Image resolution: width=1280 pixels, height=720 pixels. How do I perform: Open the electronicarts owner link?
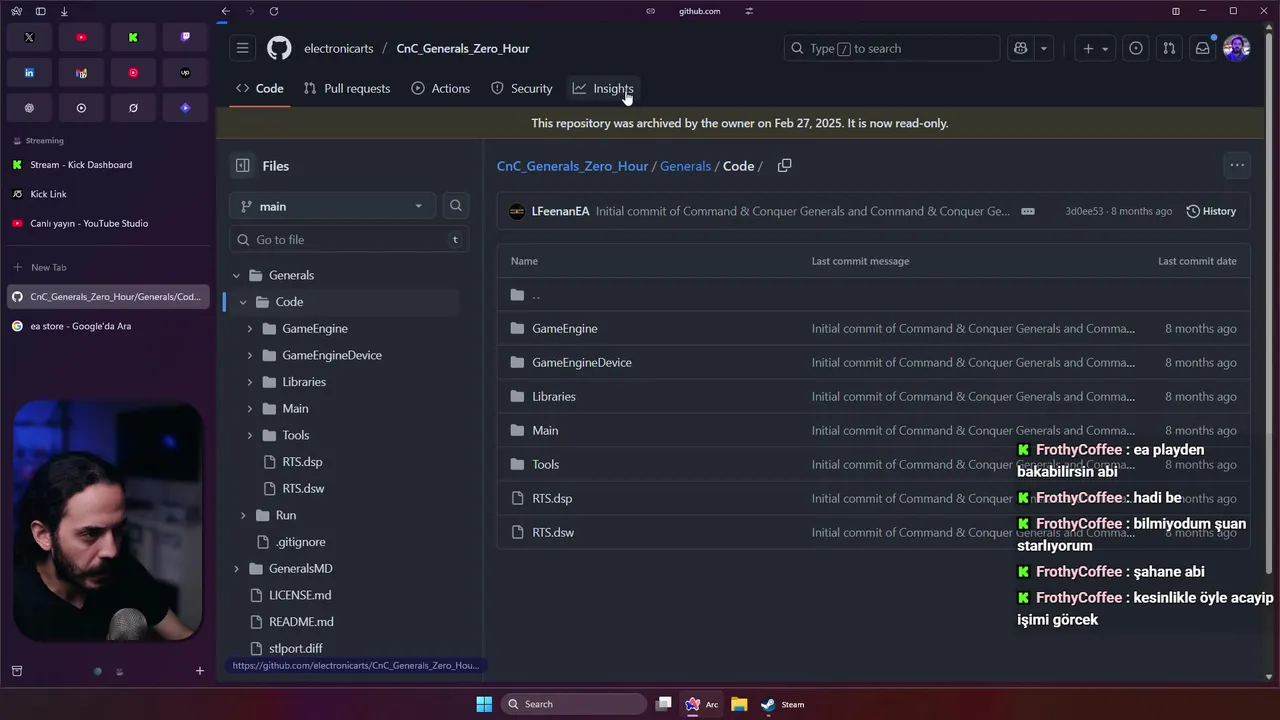(339, 48)
